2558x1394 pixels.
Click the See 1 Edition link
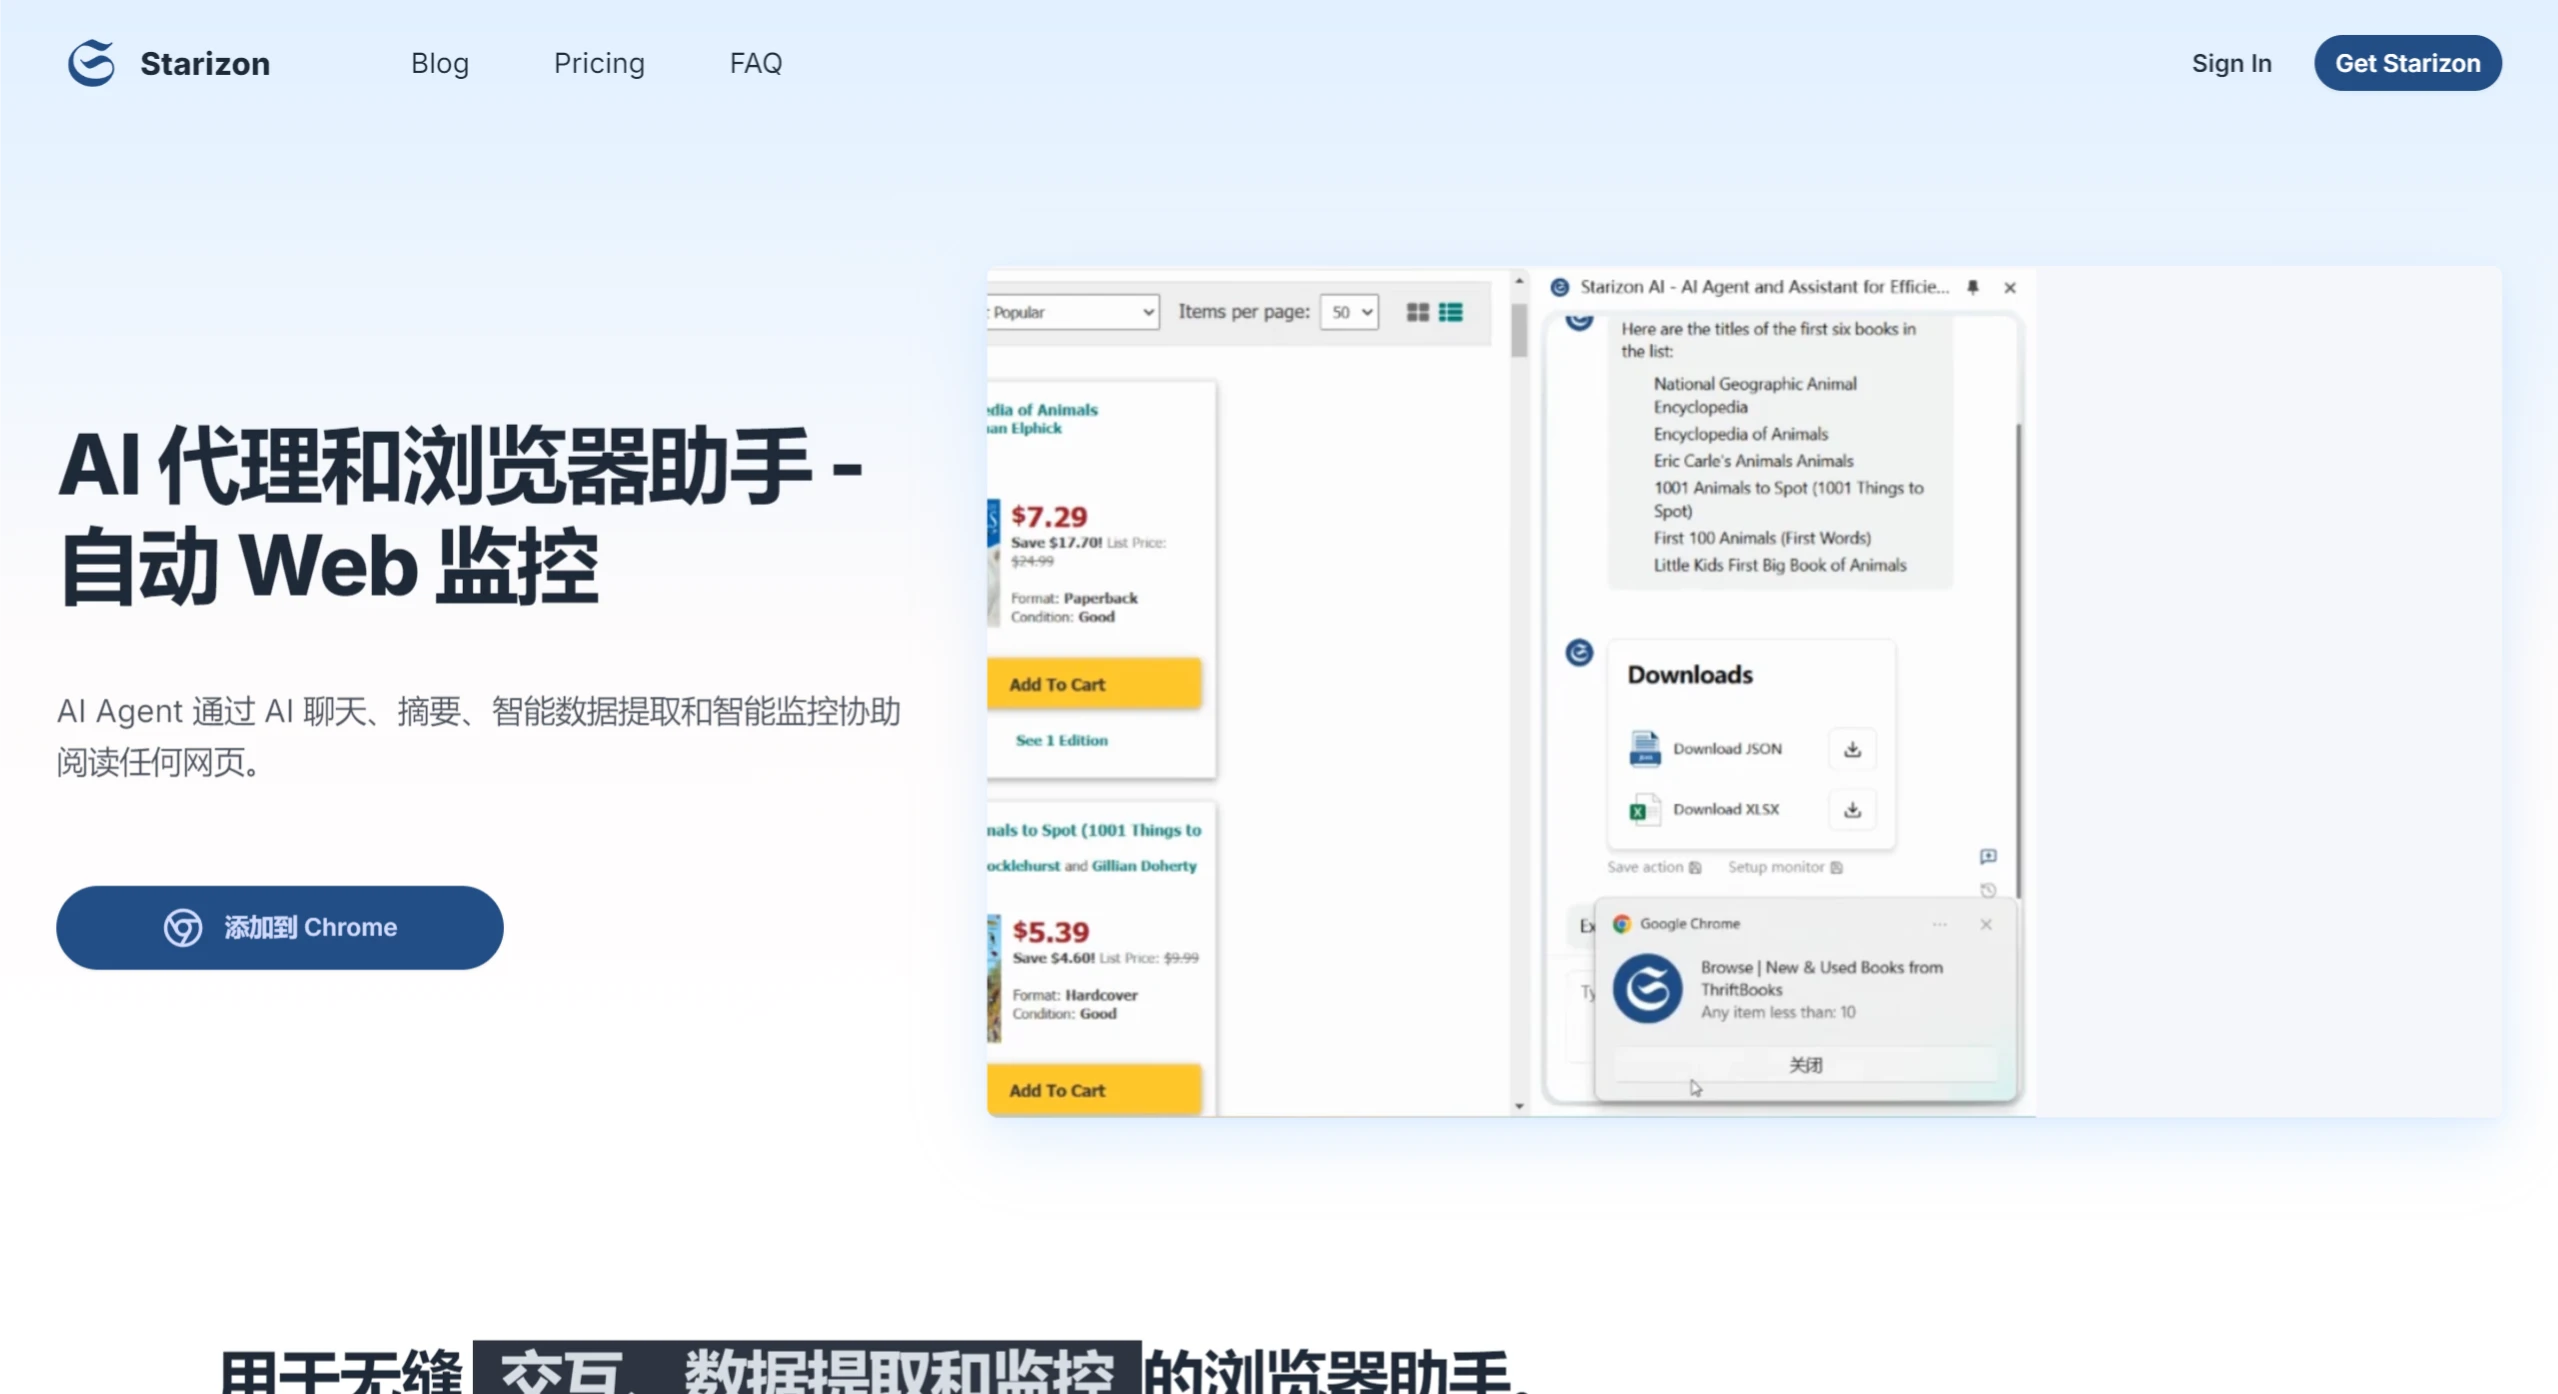1060,740
